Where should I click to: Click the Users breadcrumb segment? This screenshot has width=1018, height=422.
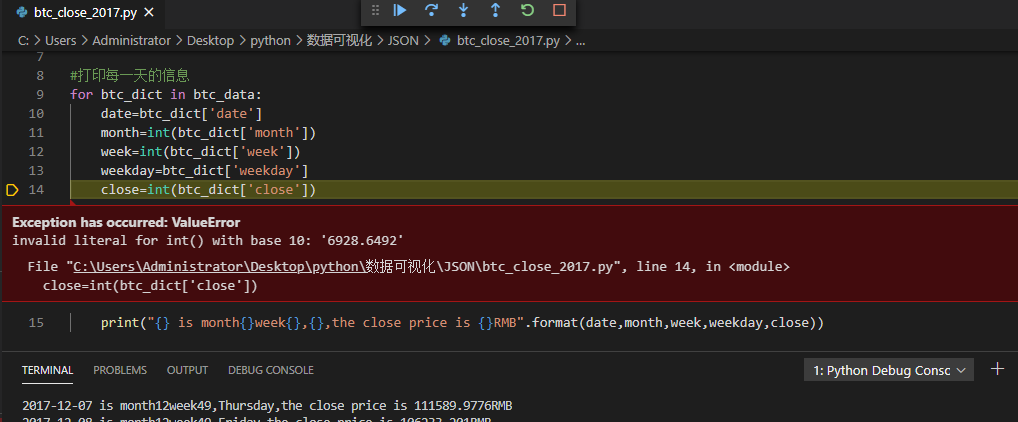[x=60, y=40]
